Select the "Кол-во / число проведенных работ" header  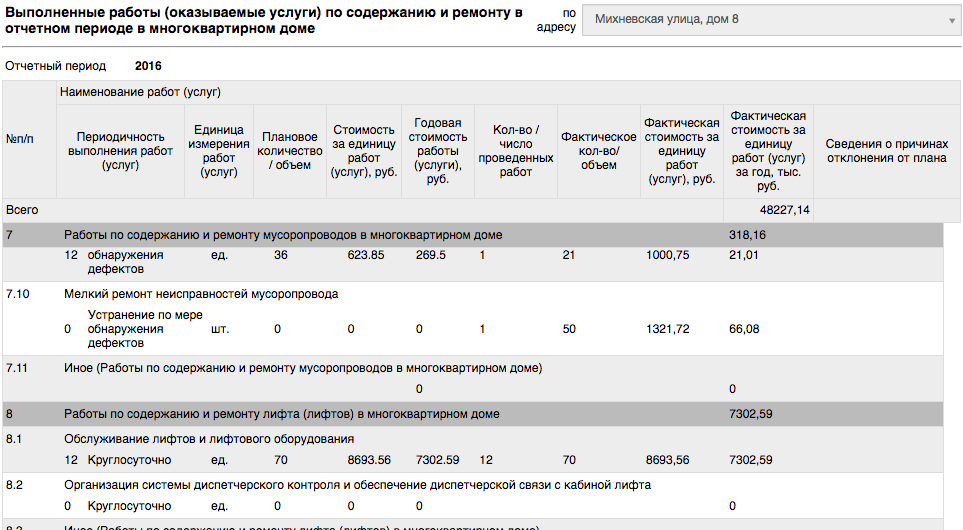click(515, 151)
